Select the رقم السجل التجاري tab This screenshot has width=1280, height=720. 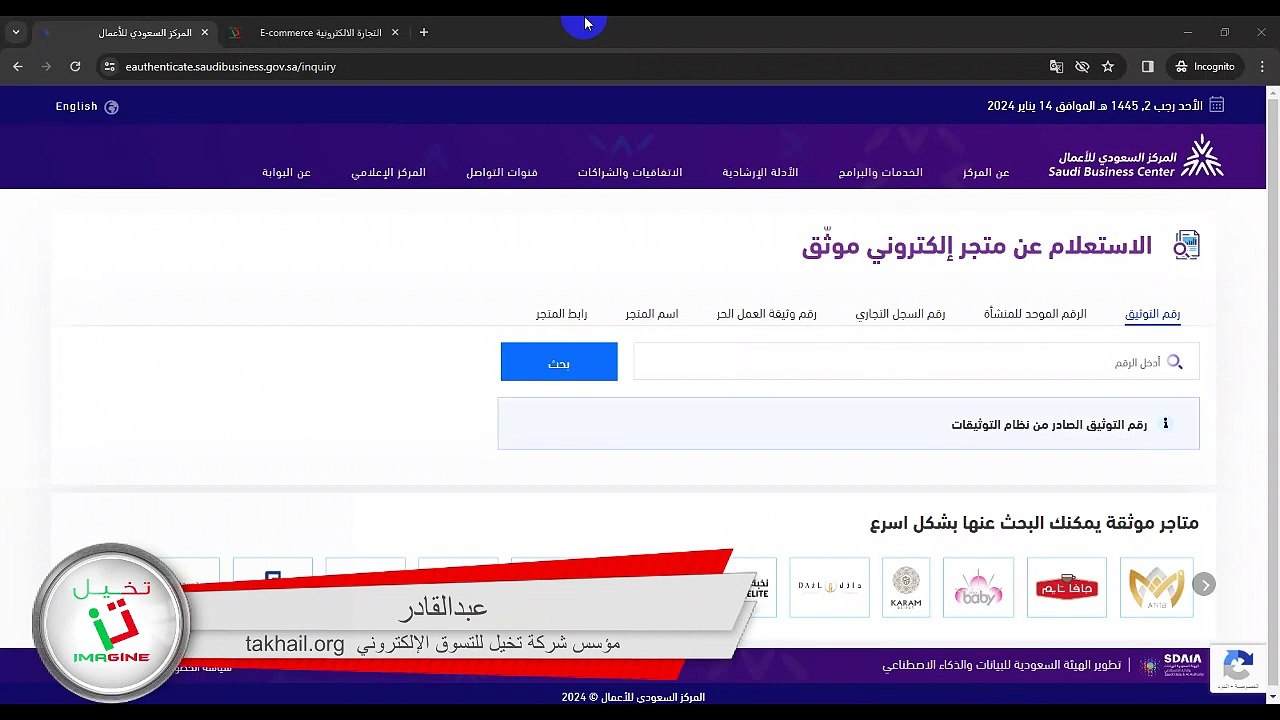point(900,314)
